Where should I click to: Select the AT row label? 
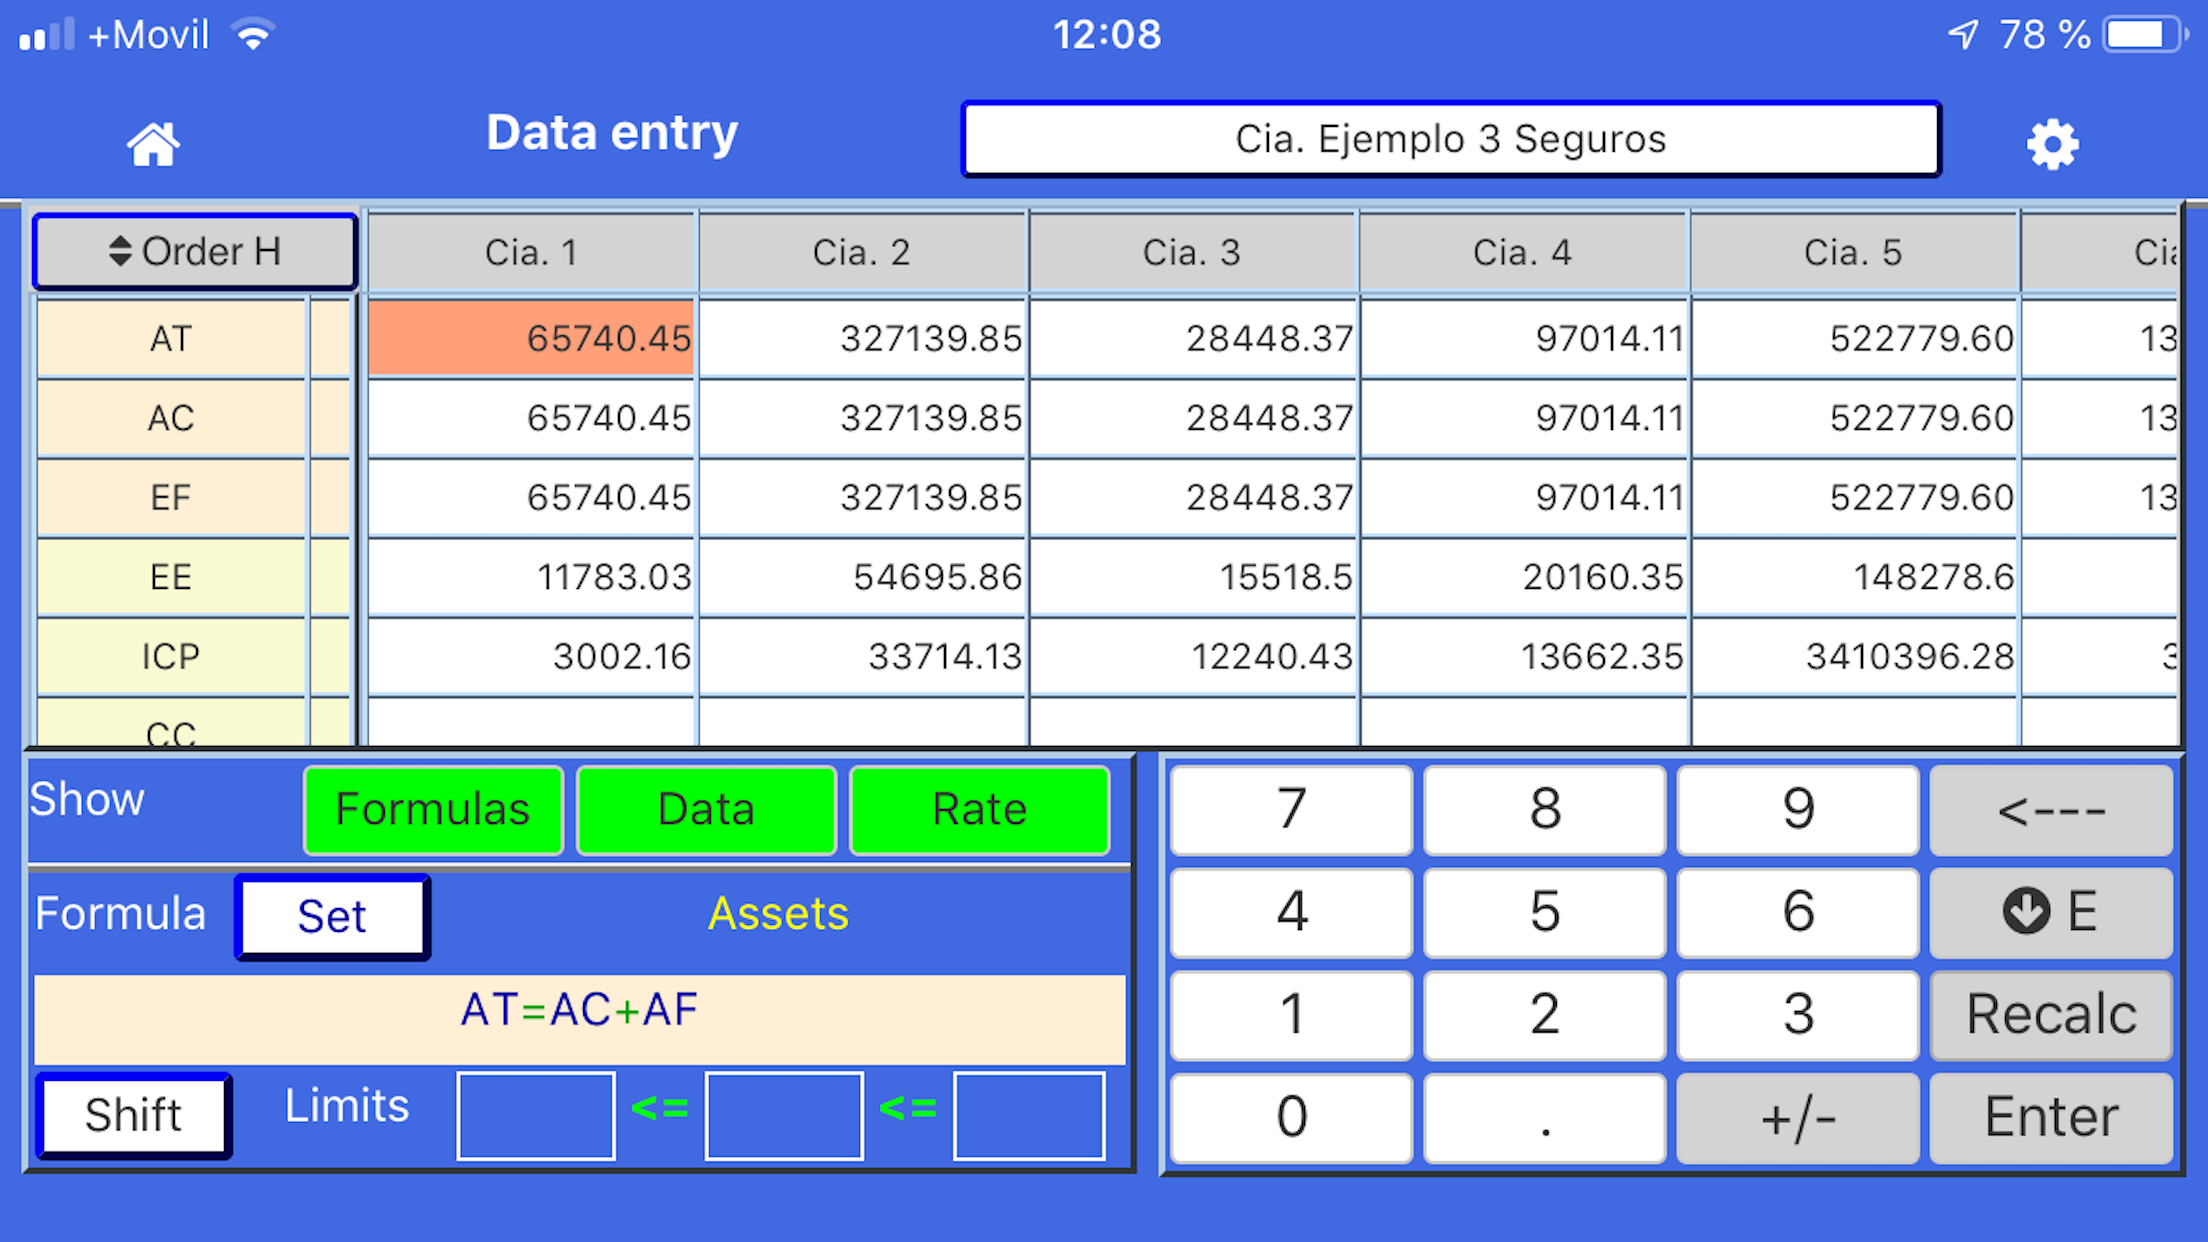tap(171, 339)
